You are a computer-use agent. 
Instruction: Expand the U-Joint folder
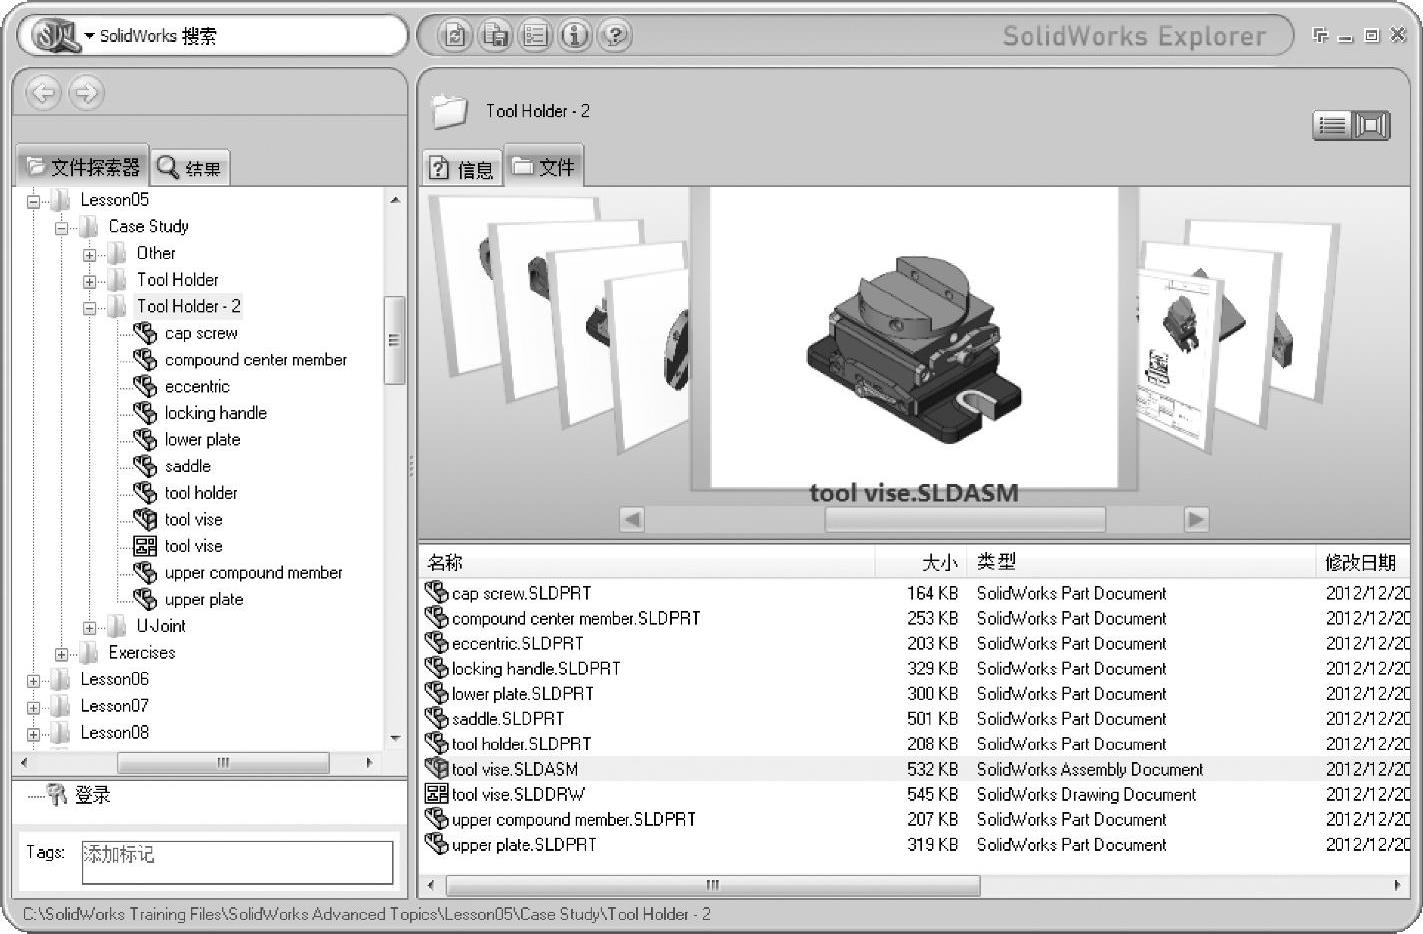[90, 628]
